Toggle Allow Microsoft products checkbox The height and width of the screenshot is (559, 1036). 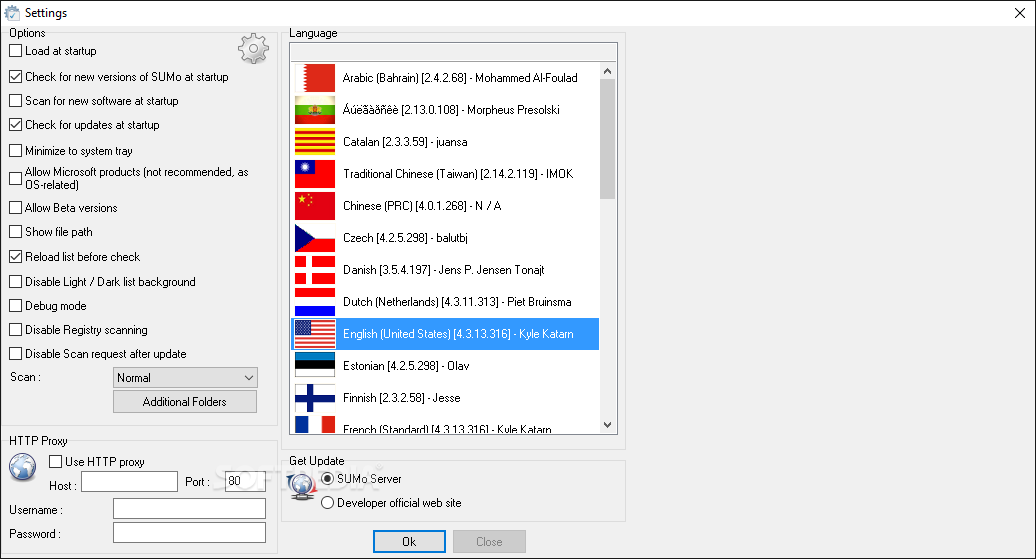tap(16, 178)
